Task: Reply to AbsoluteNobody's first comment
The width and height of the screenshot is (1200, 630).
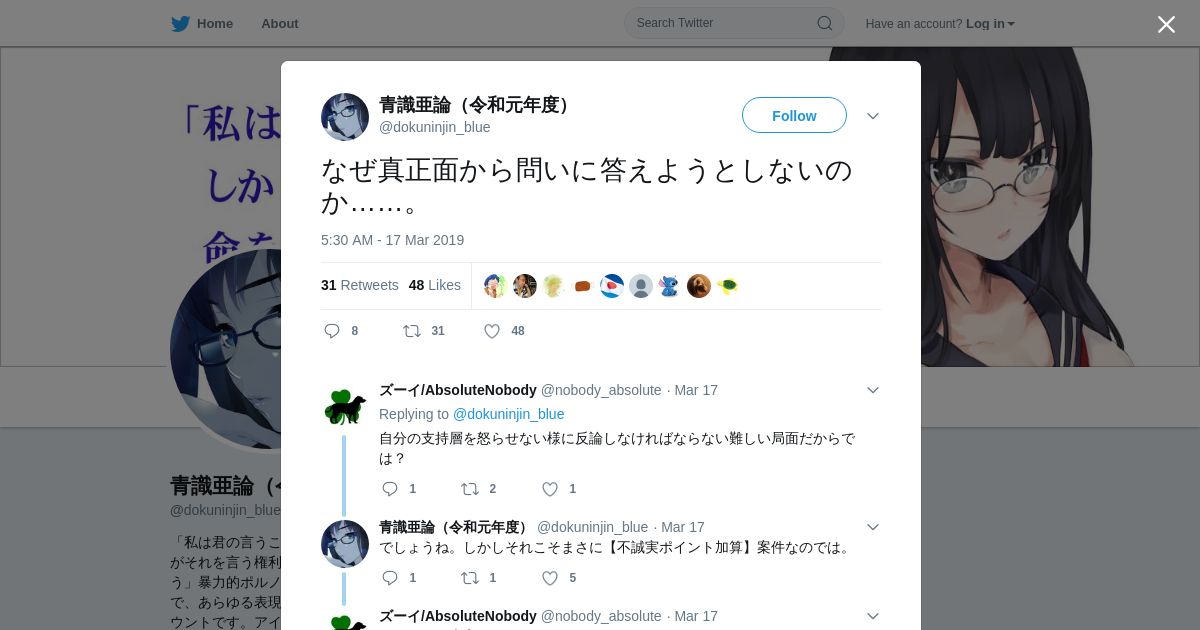Action: [390, 489]
